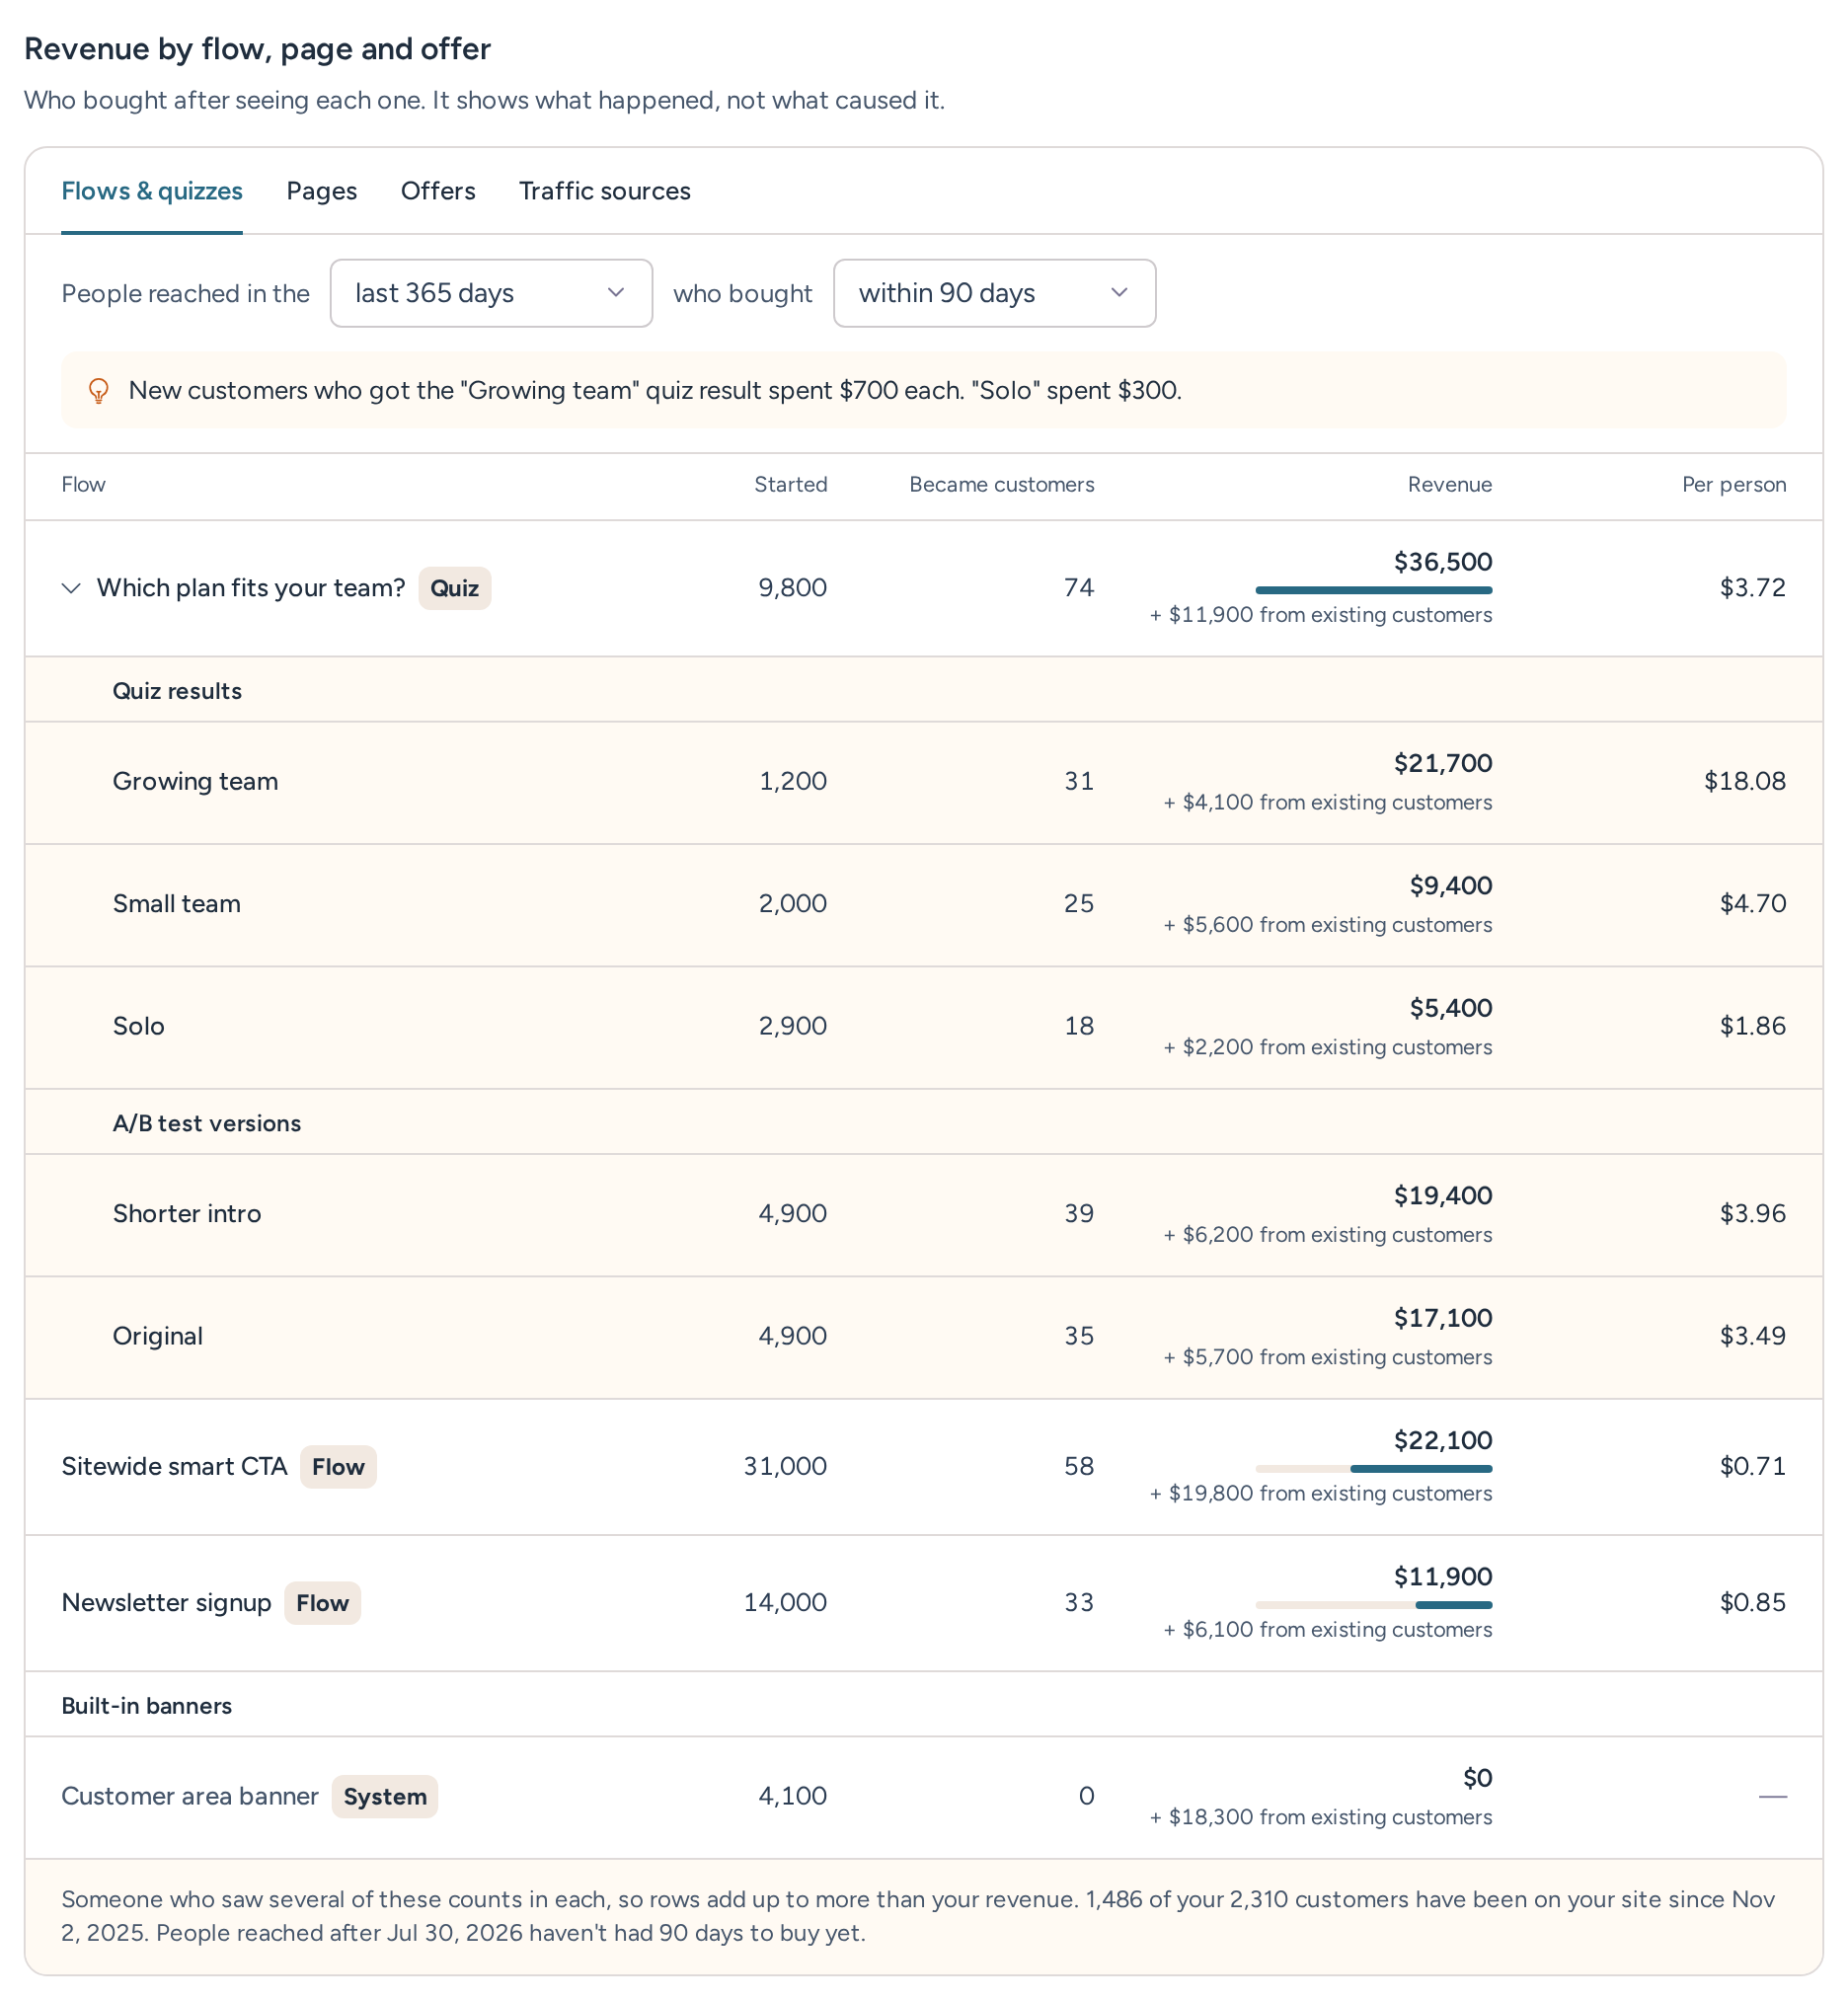This screenshot has height=2000, width=1848.
Task: Click the 'A/B test versions' section heading
Action: (207, 1124)
